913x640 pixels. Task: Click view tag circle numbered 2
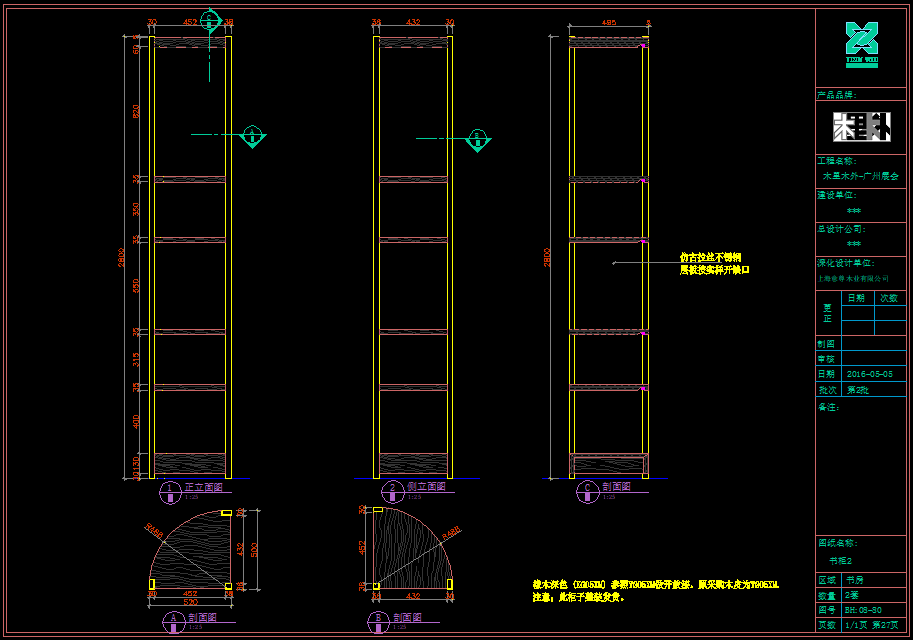[x=392, y=492]
